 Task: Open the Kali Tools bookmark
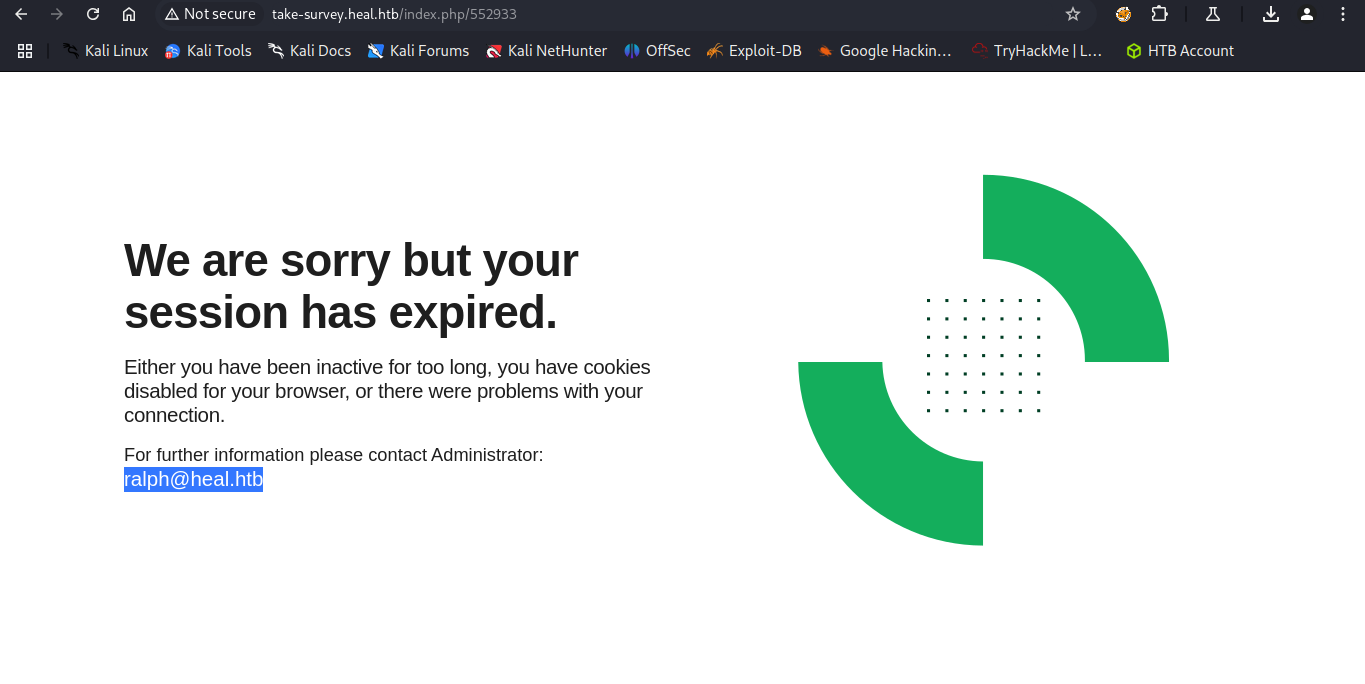click(x=208, y=51)
